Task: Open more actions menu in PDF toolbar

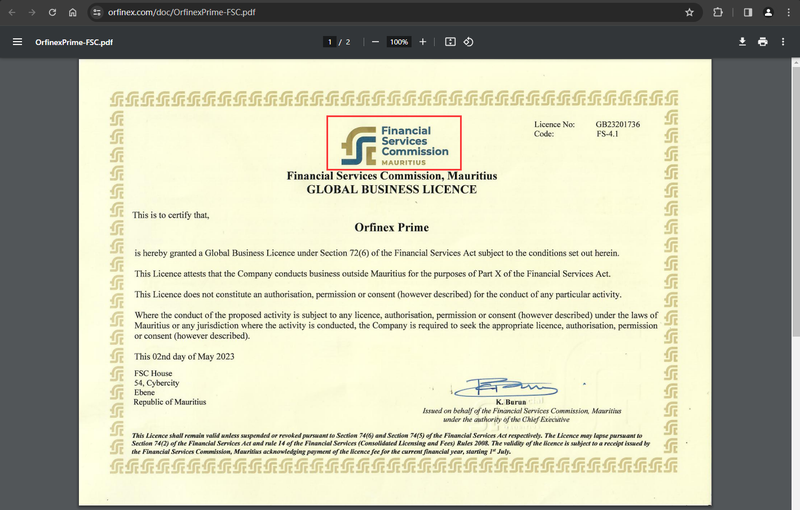Action: pos(784,42)
